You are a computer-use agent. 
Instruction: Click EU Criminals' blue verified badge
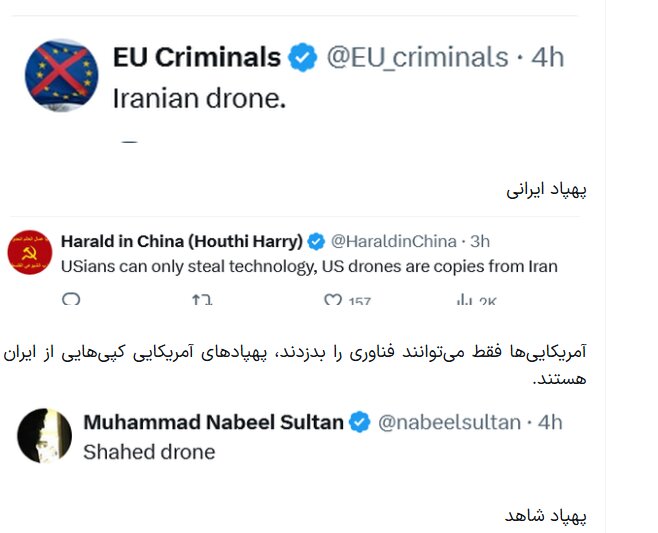point(302,58)
